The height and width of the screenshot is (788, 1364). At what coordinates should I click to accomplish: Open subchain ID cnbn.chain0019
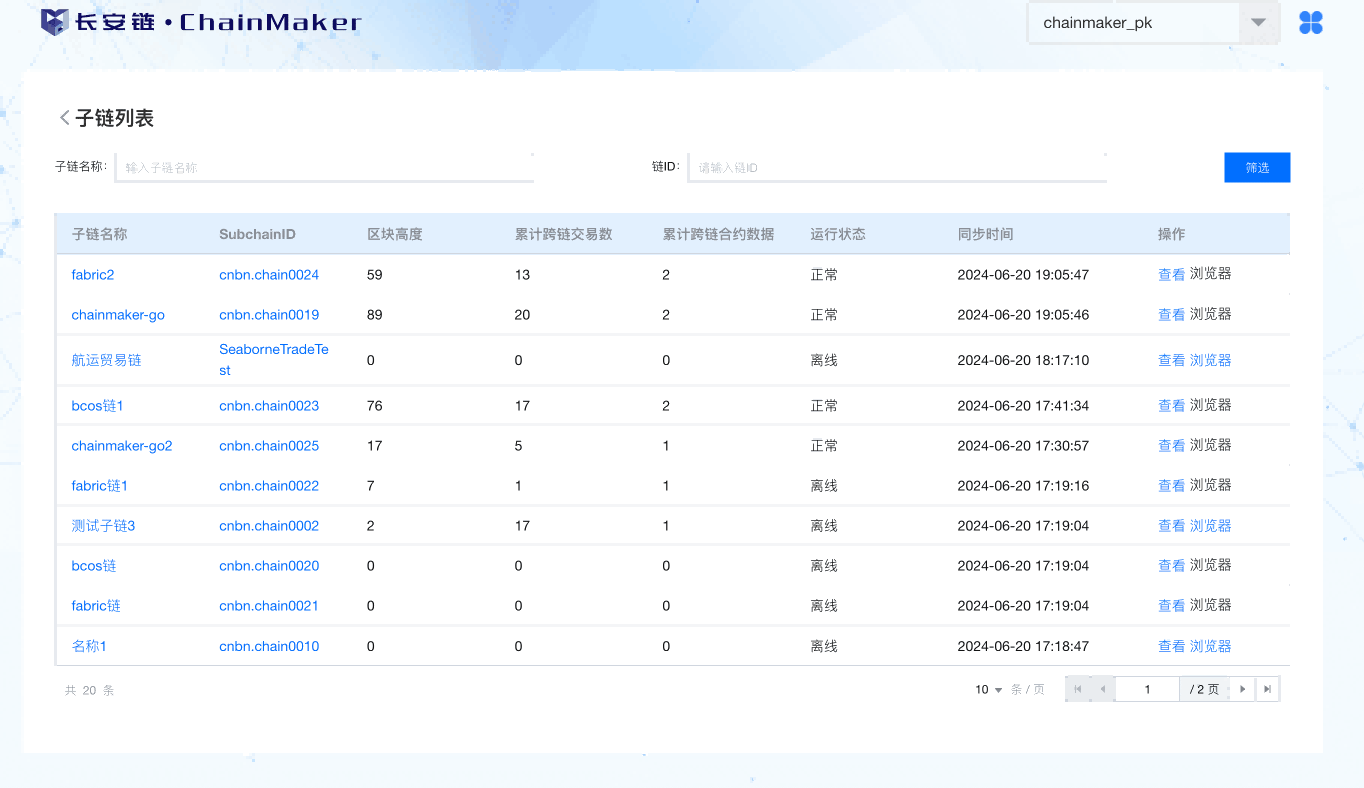269,315
